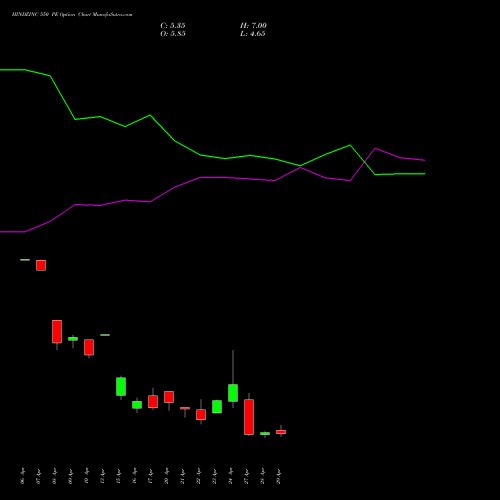Select the small green candle above 28 Apr
The width and height of the screenshot is (500, 500).
click(265, 434)
